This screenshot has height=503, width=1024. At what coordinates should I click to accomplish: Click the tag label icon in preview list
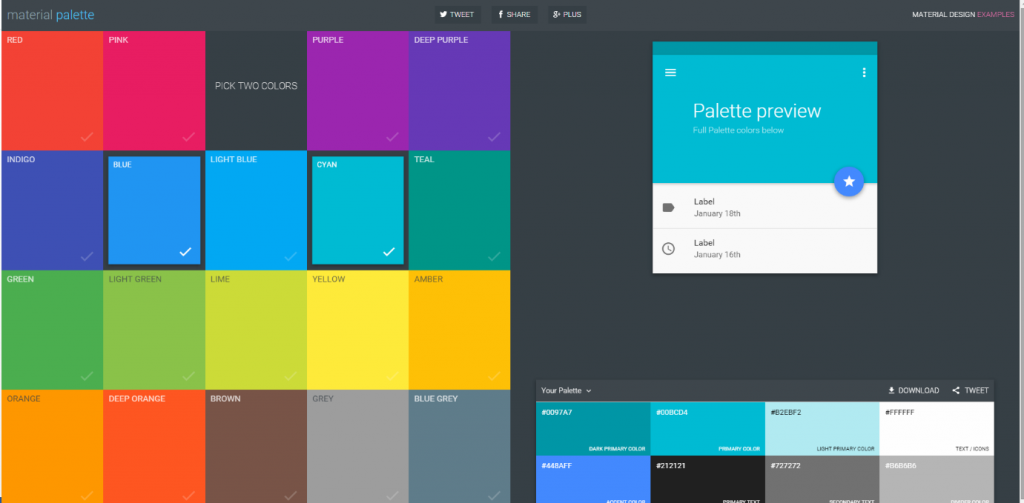[x=669, y=207]
